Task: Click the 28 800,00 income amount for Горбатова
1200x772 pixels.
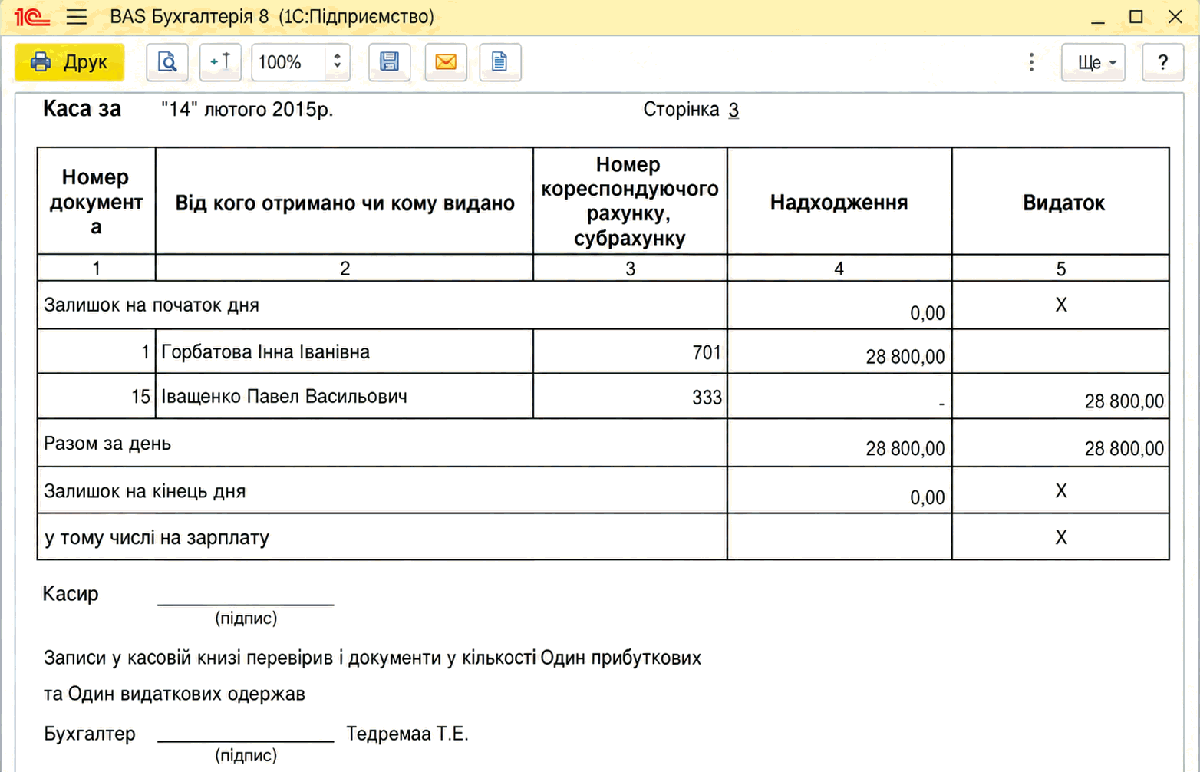Action: coord(905,356)
